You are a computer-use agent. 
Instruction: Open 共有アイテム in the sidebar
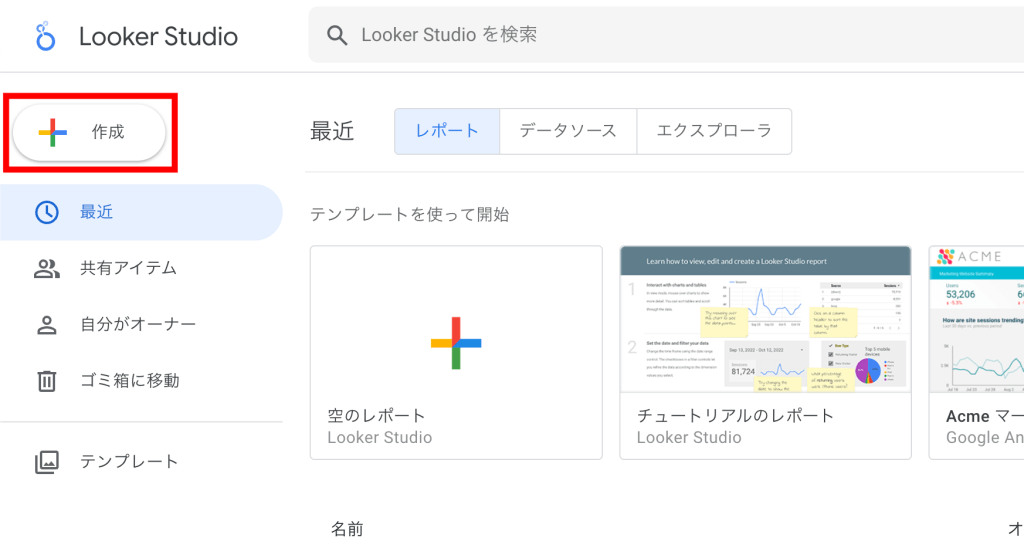point(141,268)
